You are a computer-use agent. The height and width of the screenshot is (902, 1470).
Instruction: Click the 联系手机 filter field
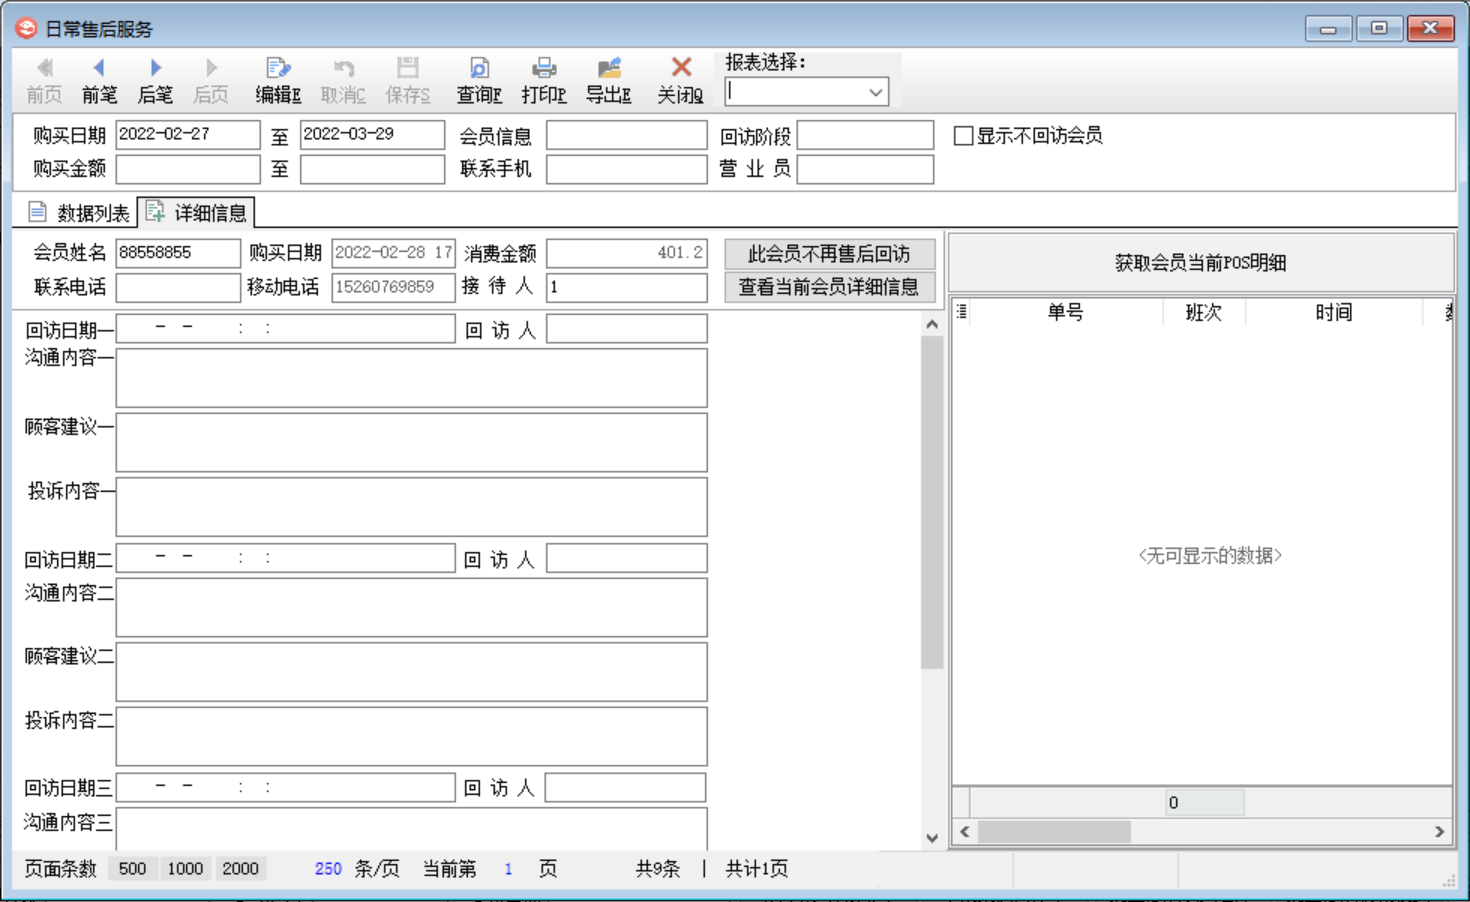627,169
